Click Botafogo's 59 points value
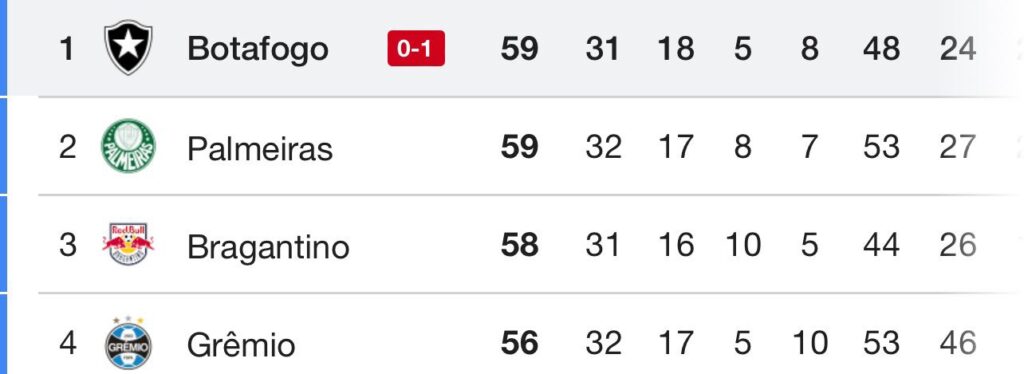 coord(519,49)
